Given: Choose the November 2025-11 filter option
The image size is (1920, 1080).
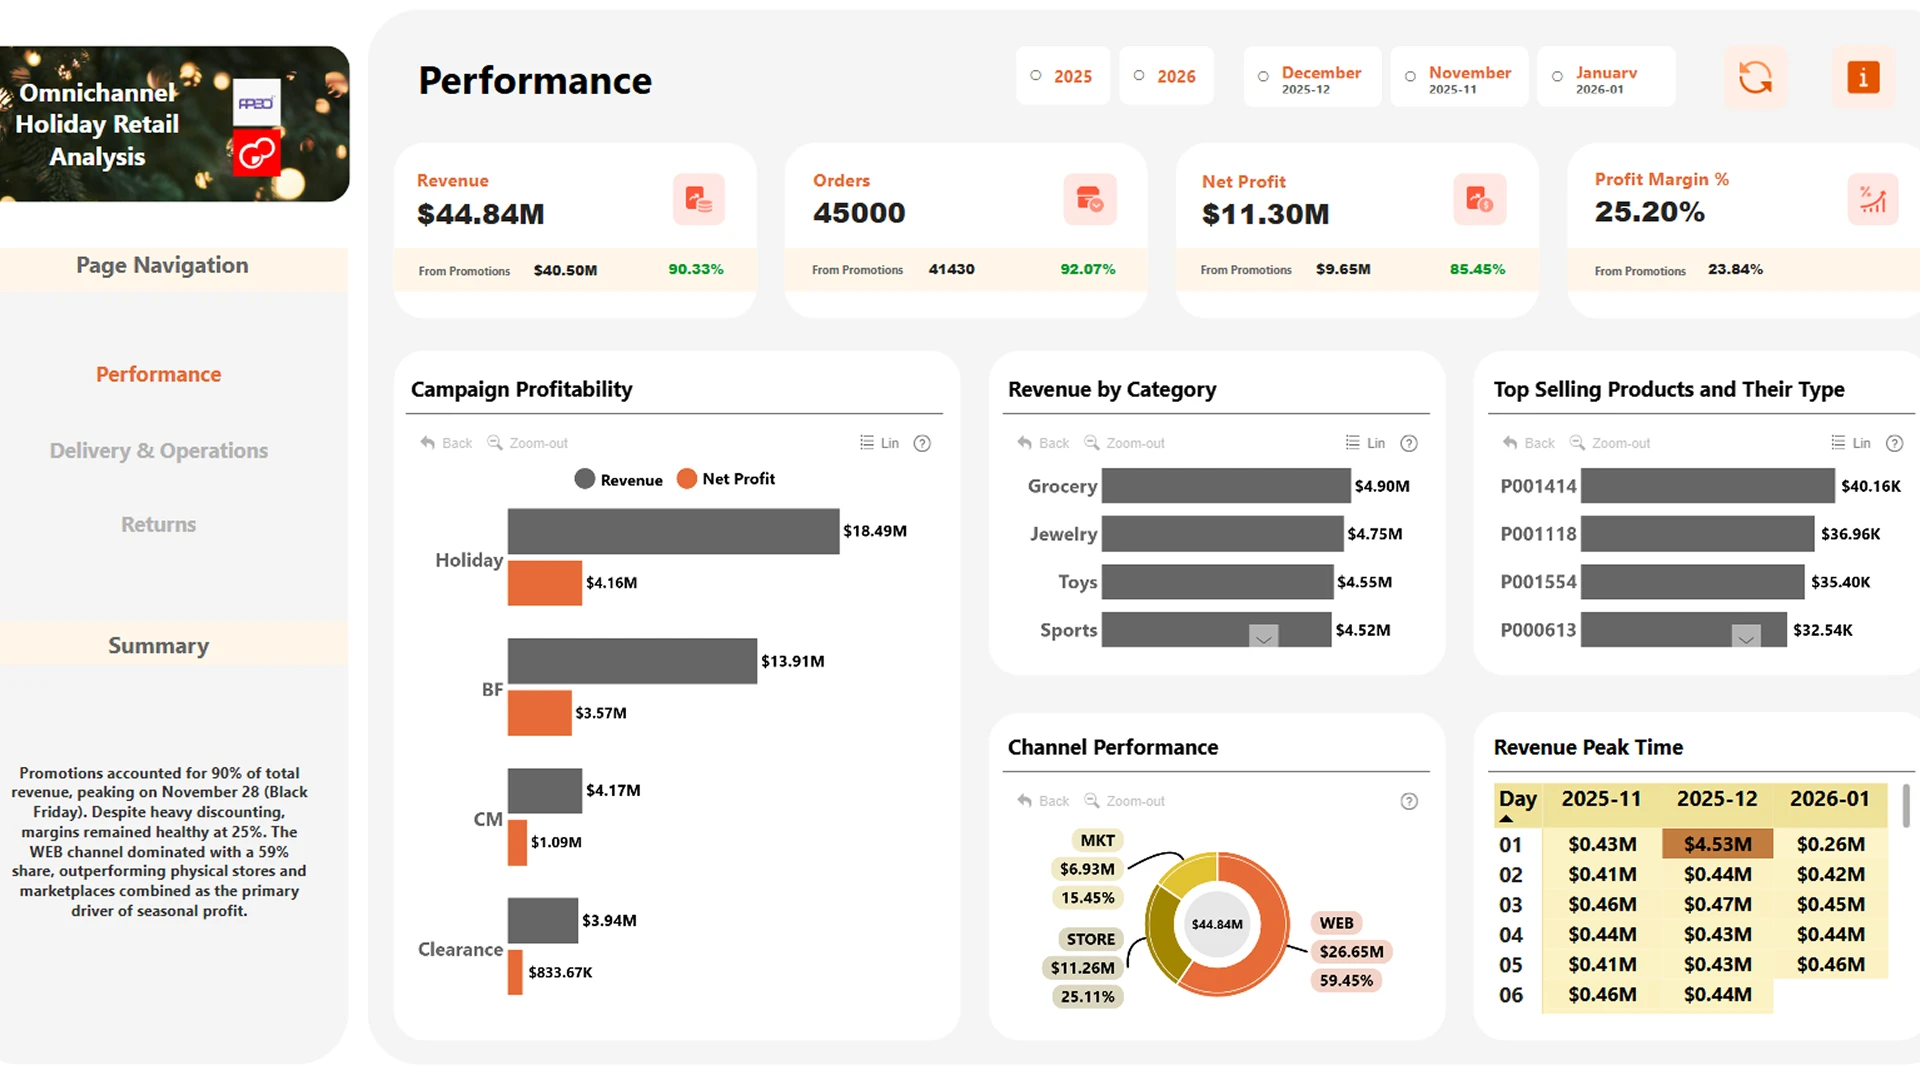Looking at the screenshot, I should [1410, 76].
